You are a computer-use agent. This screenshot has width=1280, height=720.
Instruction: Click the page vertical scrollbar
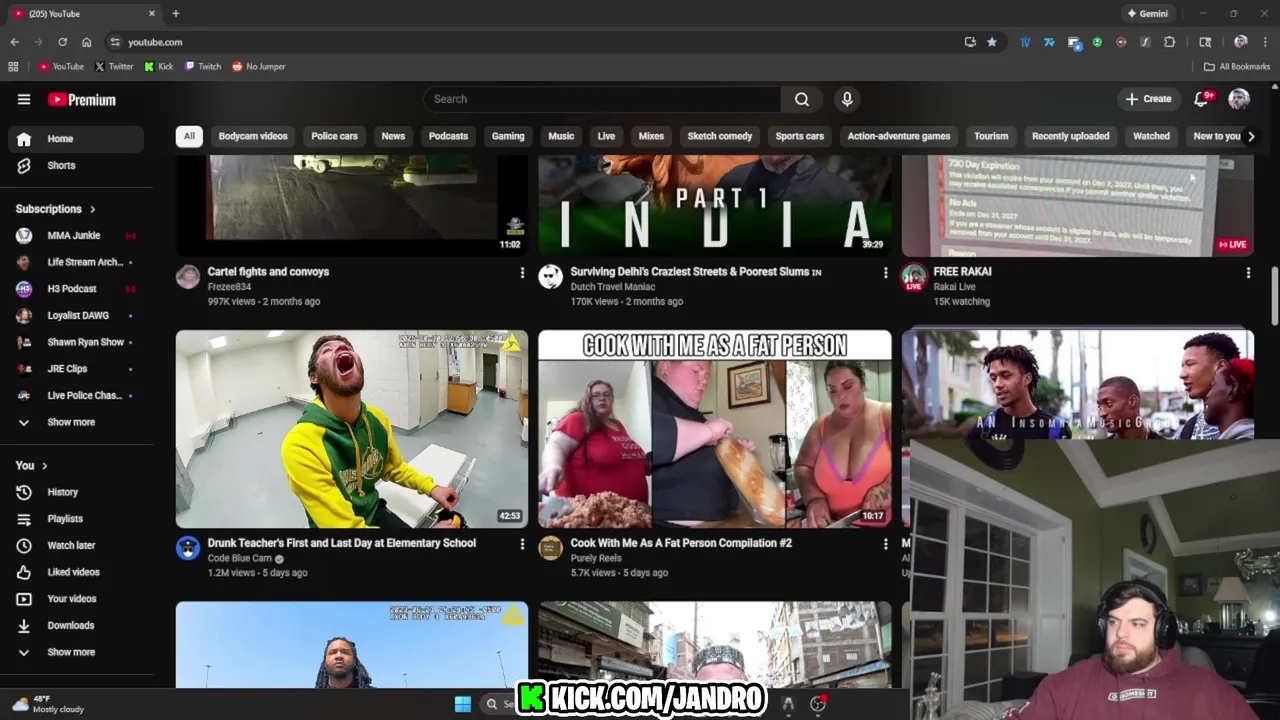pos(1274,296)
